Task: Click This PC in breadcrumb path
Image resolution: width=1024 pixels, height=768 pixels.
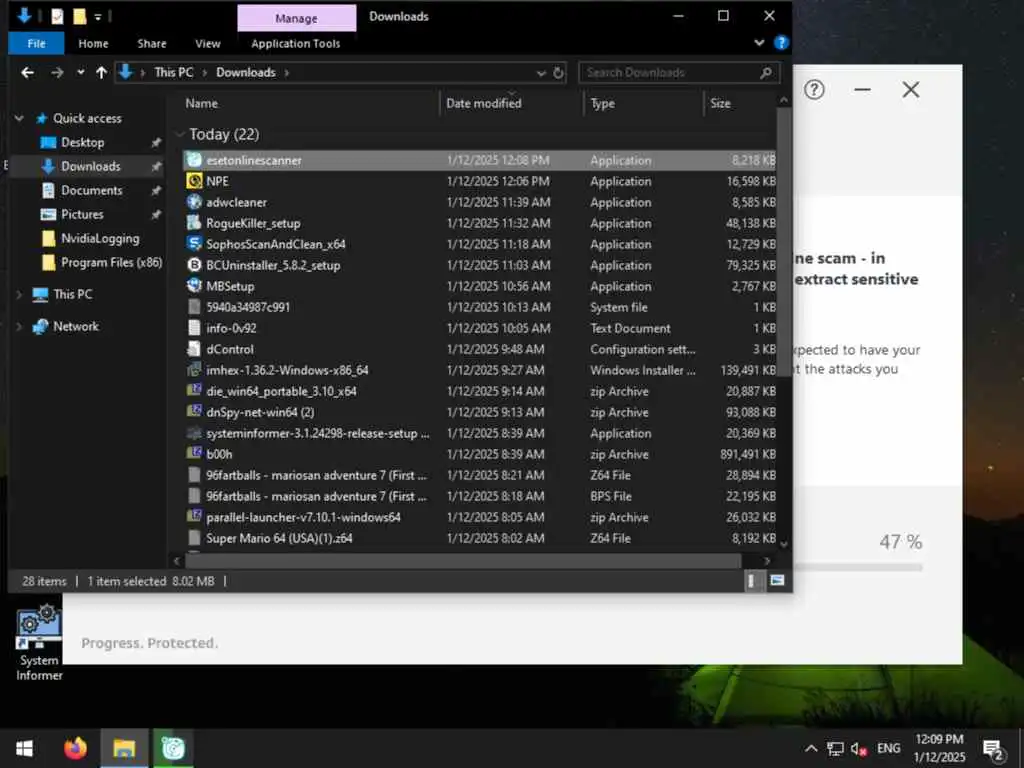Action: pyautogui.click(x=174, y=72)
